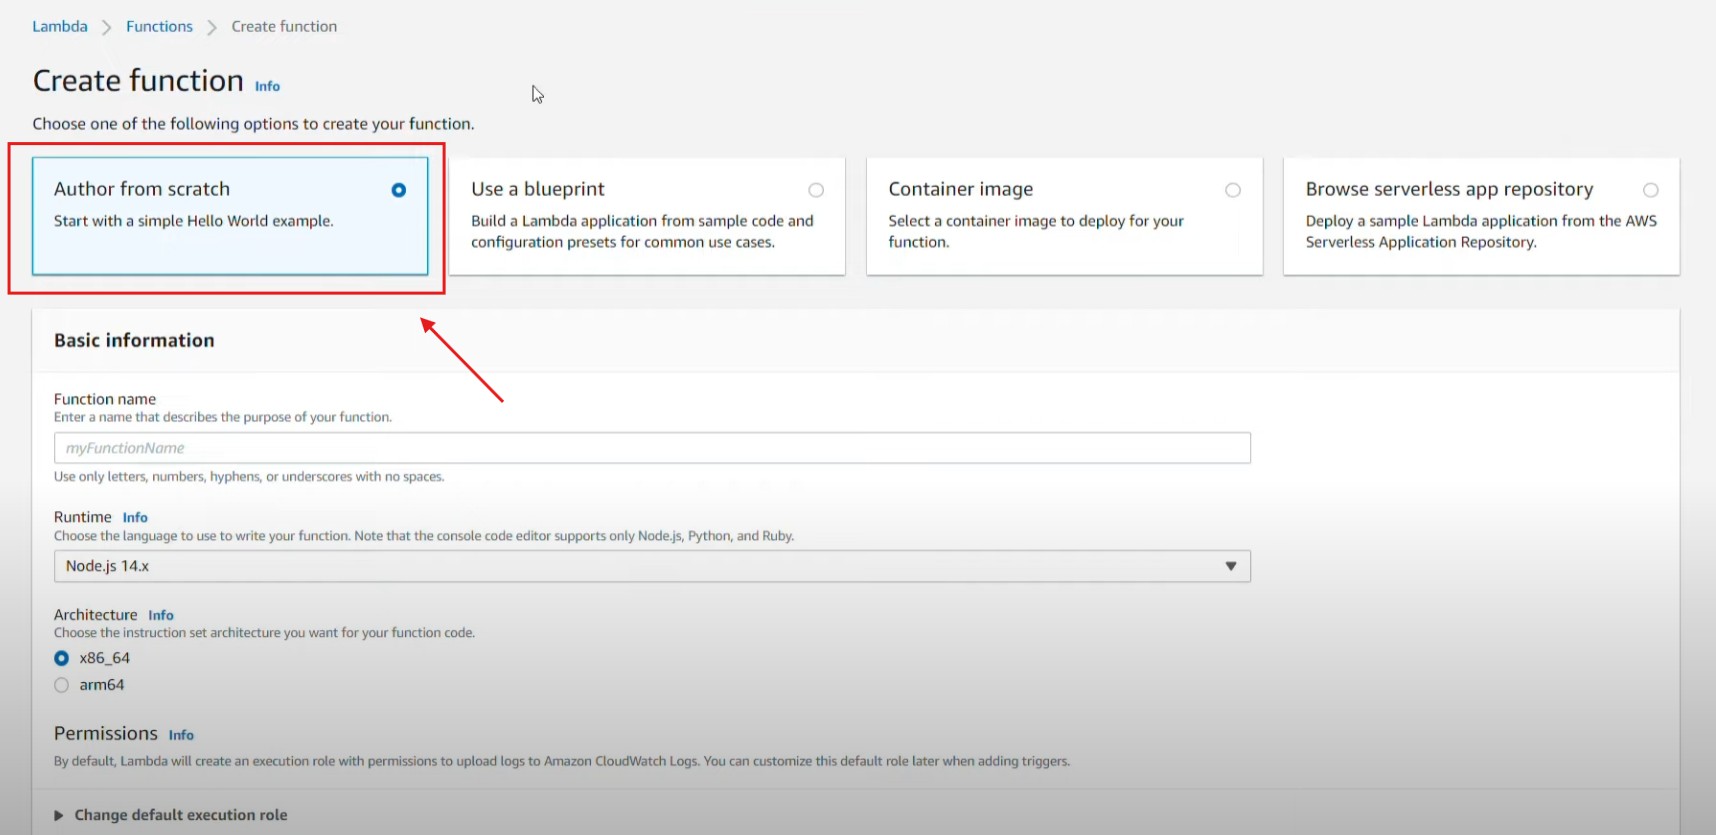1716x835 pixels.
Task: Choose the Use a blueprint option
Action: pos(816,190)
